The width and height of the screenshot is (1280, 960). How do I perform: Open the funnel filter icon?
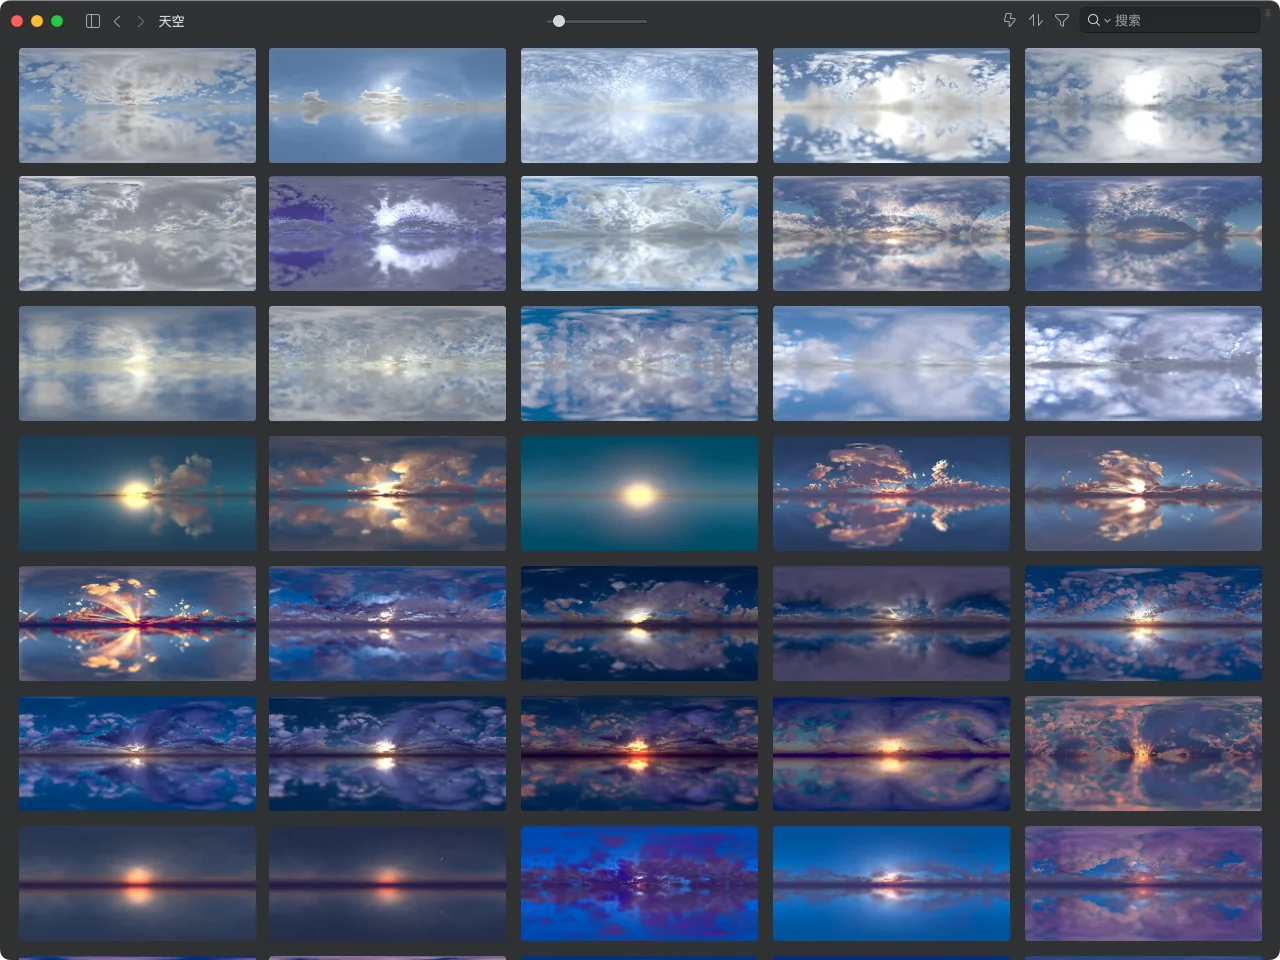point(1062,20)
